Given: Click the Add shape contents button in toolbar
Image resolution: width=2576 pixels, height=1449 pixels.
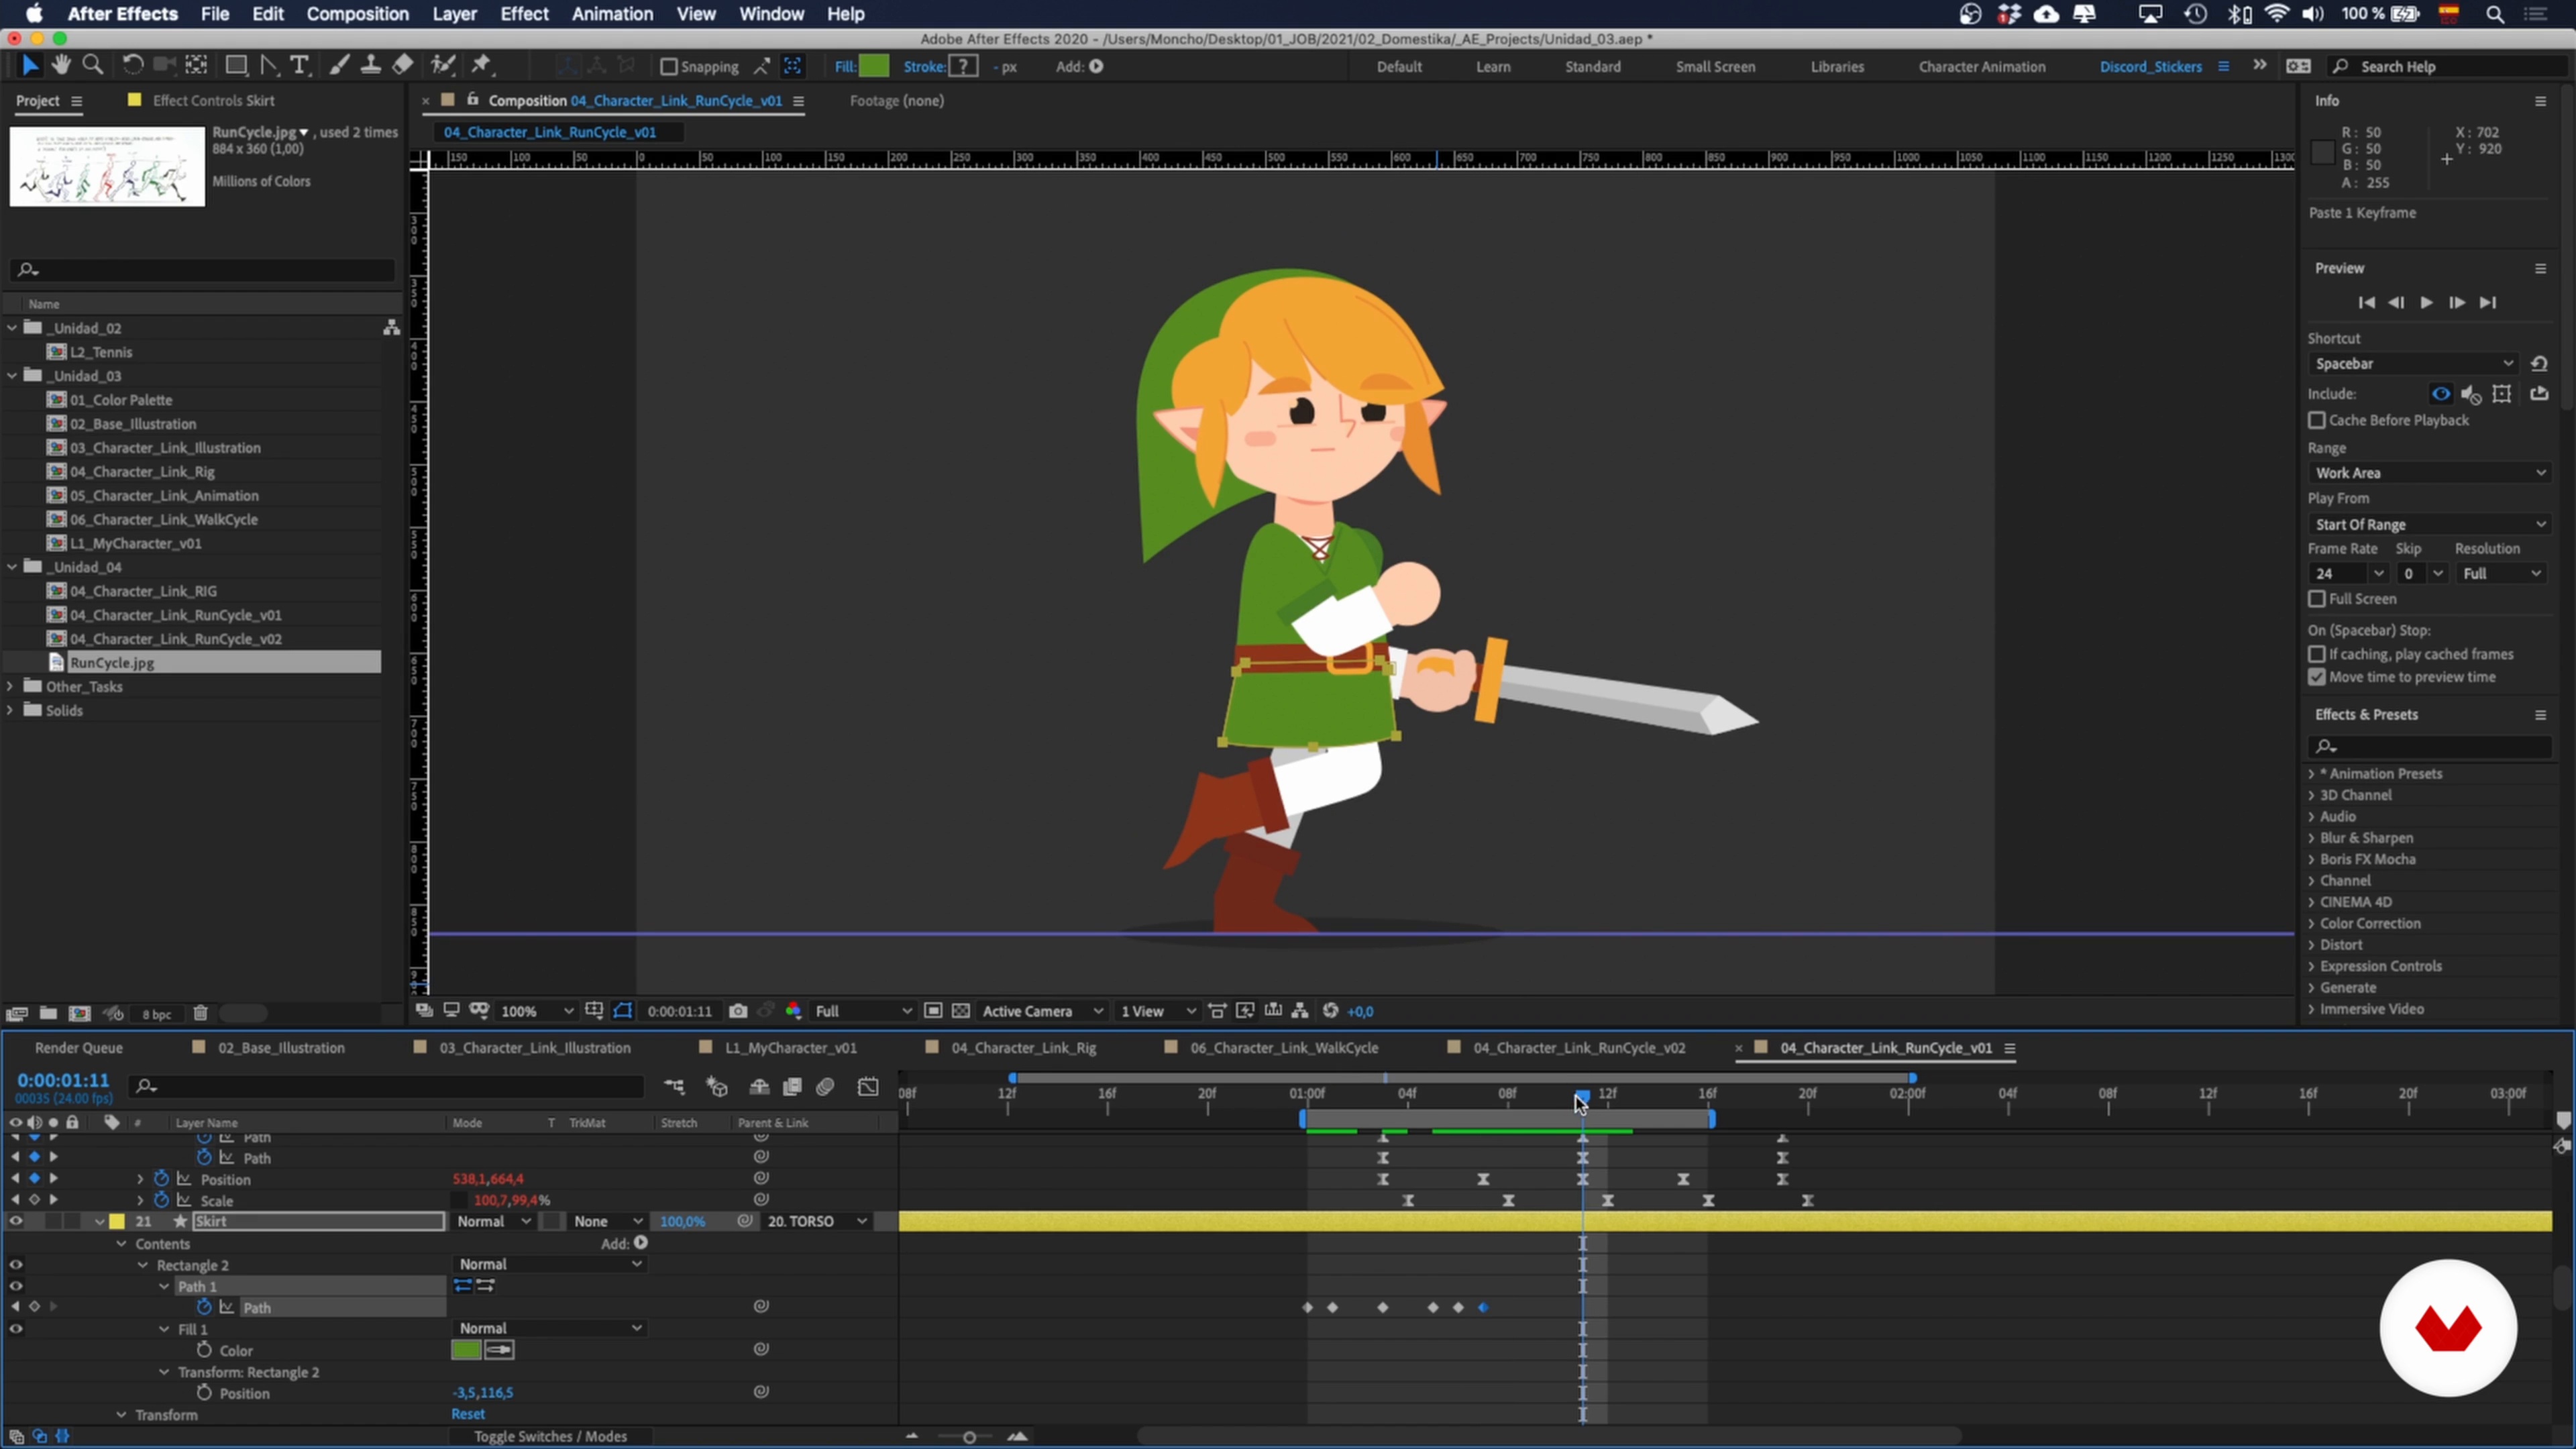Looking at the screenshot, I should pos(1096,67).
